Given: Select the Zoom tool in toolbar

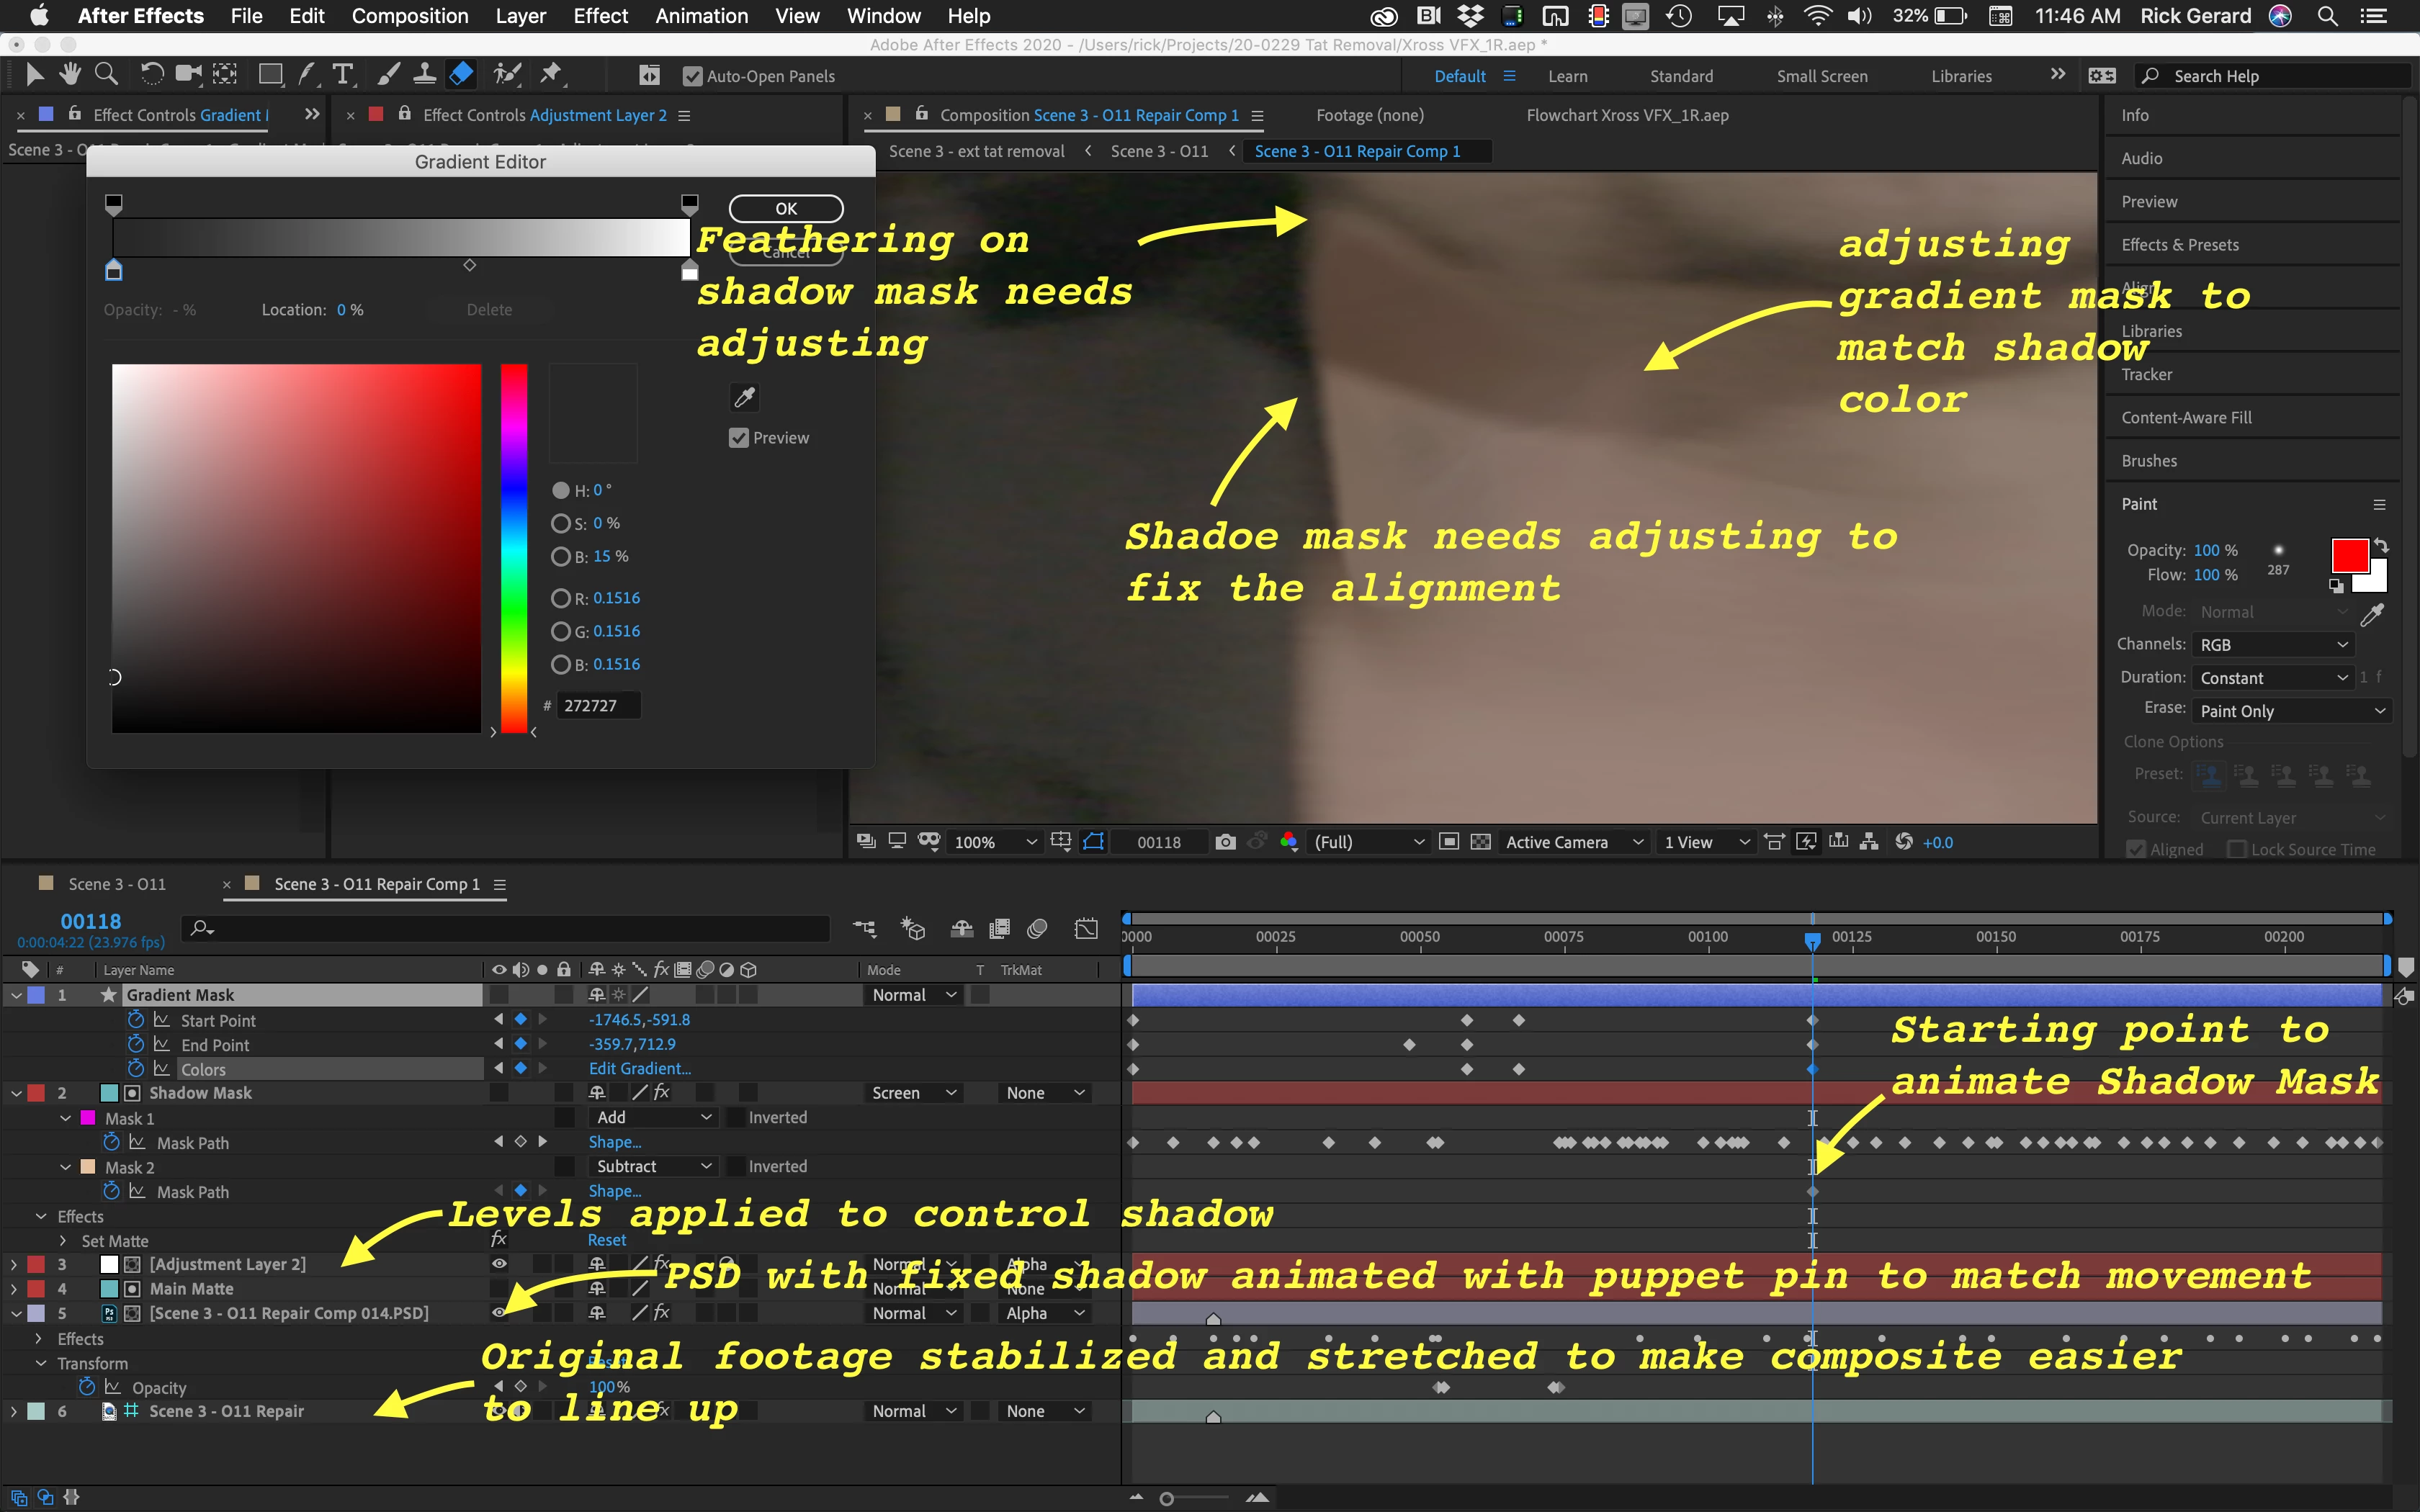Looking at the screenshot, I should (106, 74).
